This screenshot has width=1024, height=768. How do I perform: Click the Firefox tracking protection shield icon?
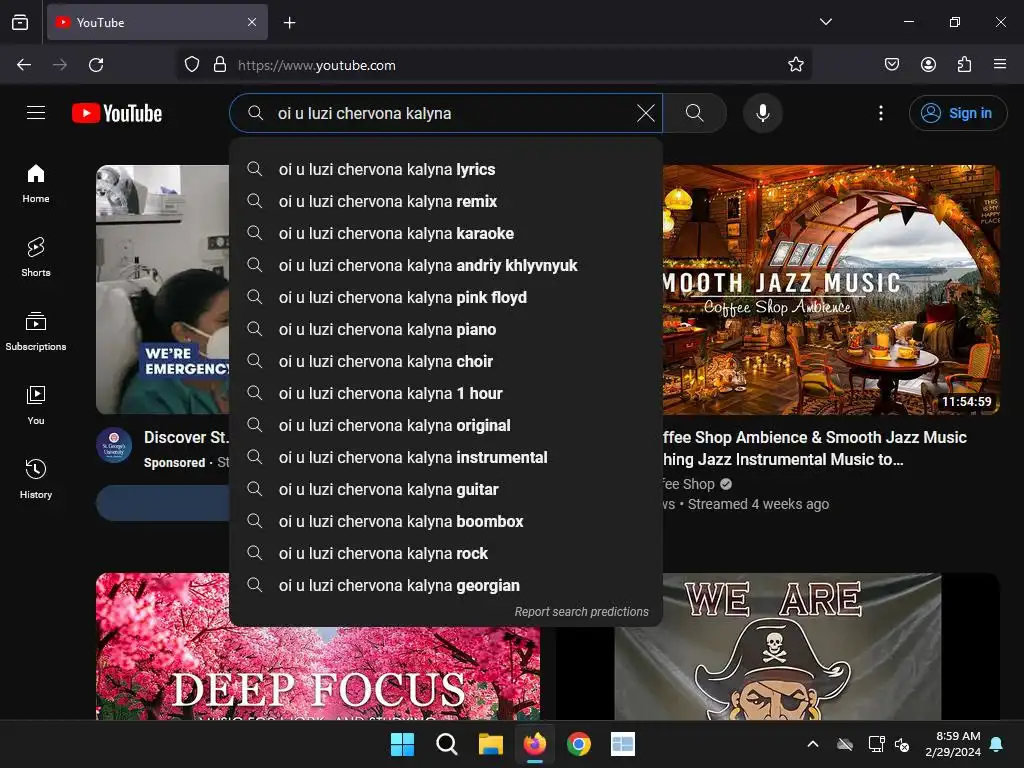pyautogui.click(x=191, y=65)
